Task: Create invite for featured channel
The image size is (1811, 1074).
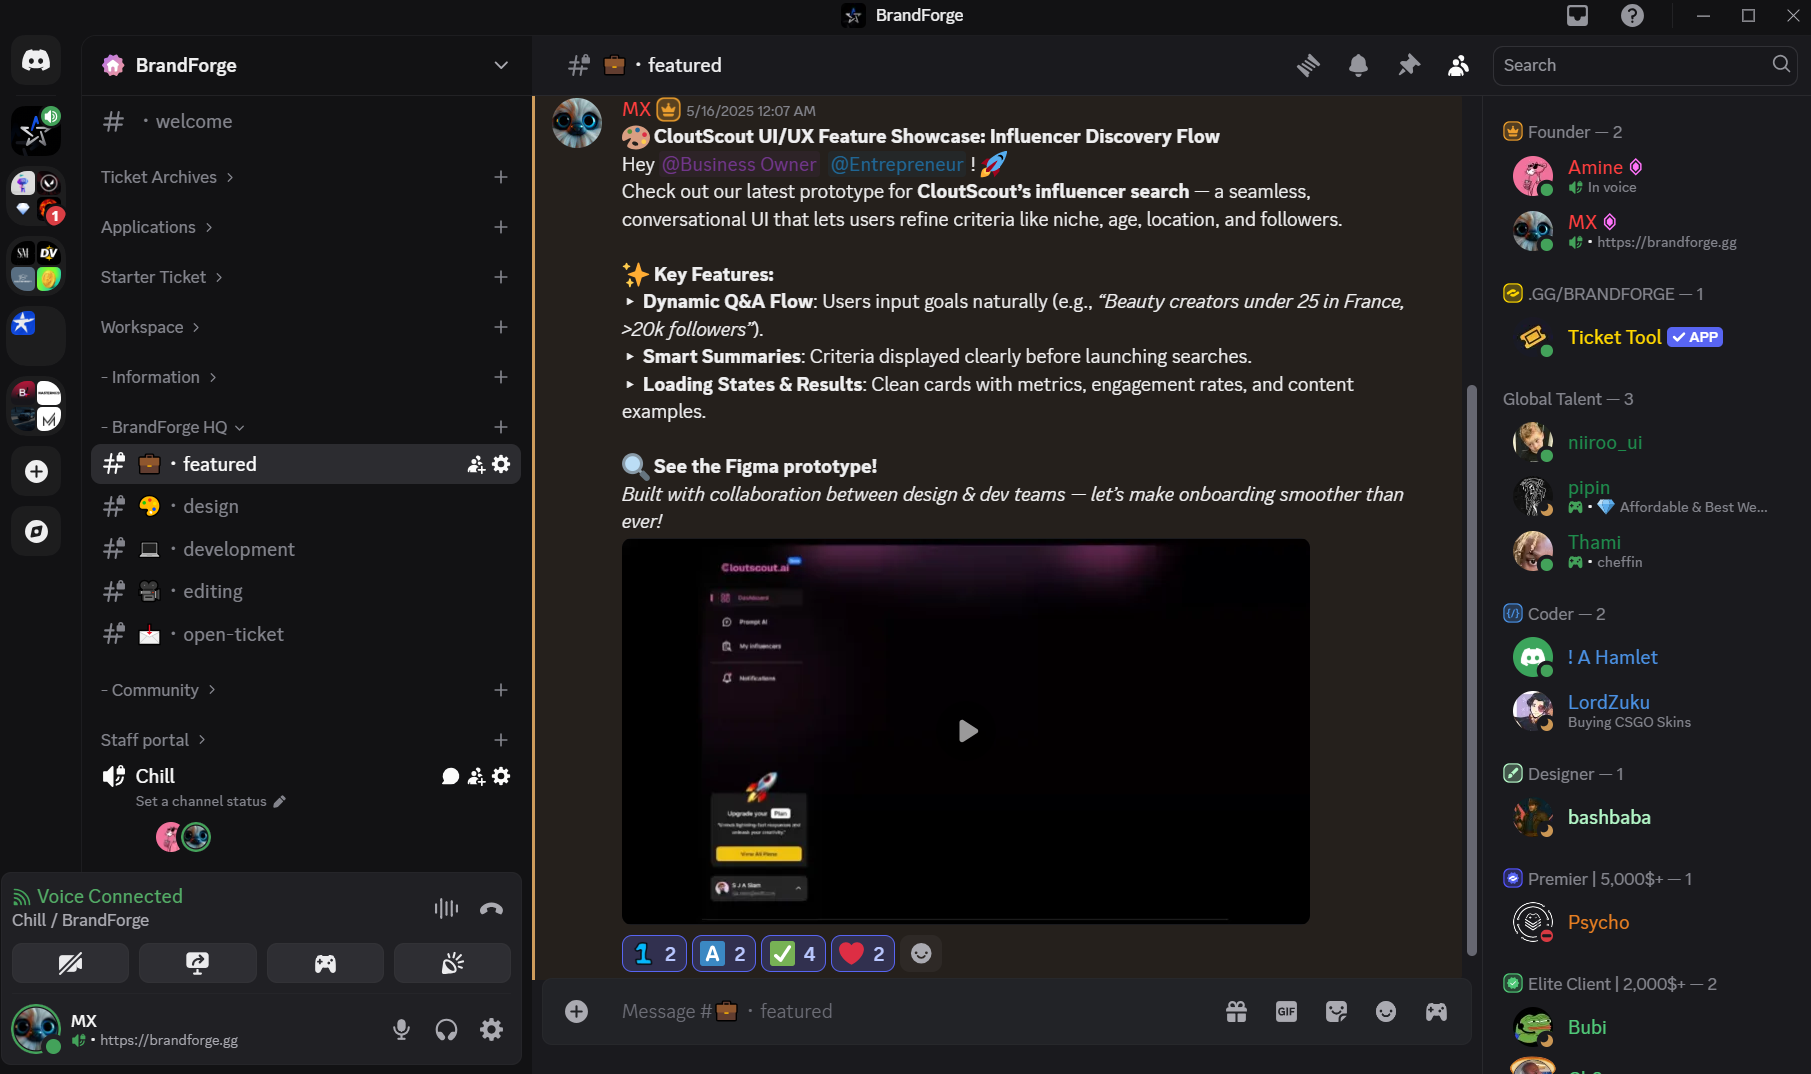Action: pos(476,464)
